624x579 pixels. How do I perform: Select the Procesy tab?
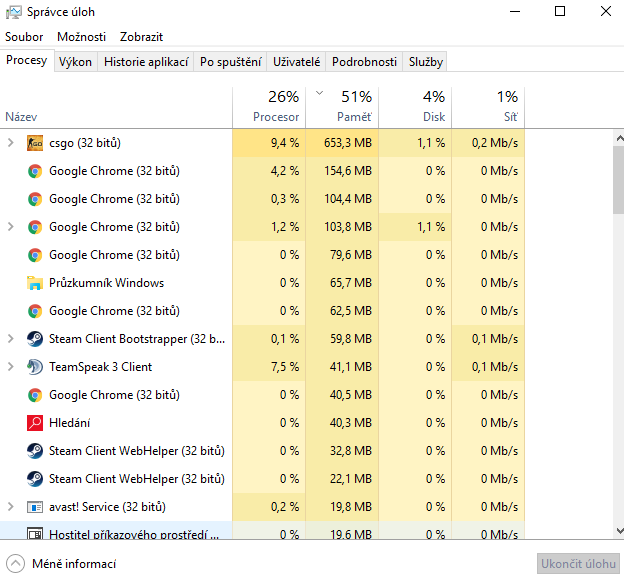pos(27,60)
